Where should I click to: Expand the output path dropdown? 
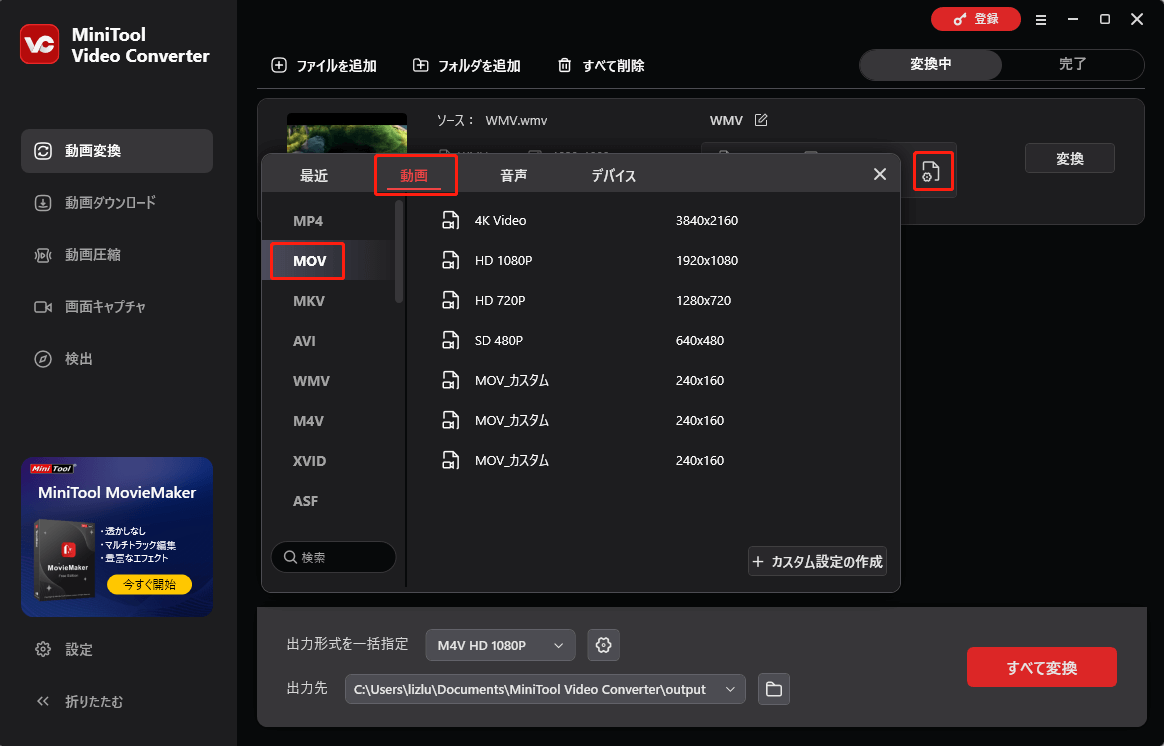(x=730, y=690)
